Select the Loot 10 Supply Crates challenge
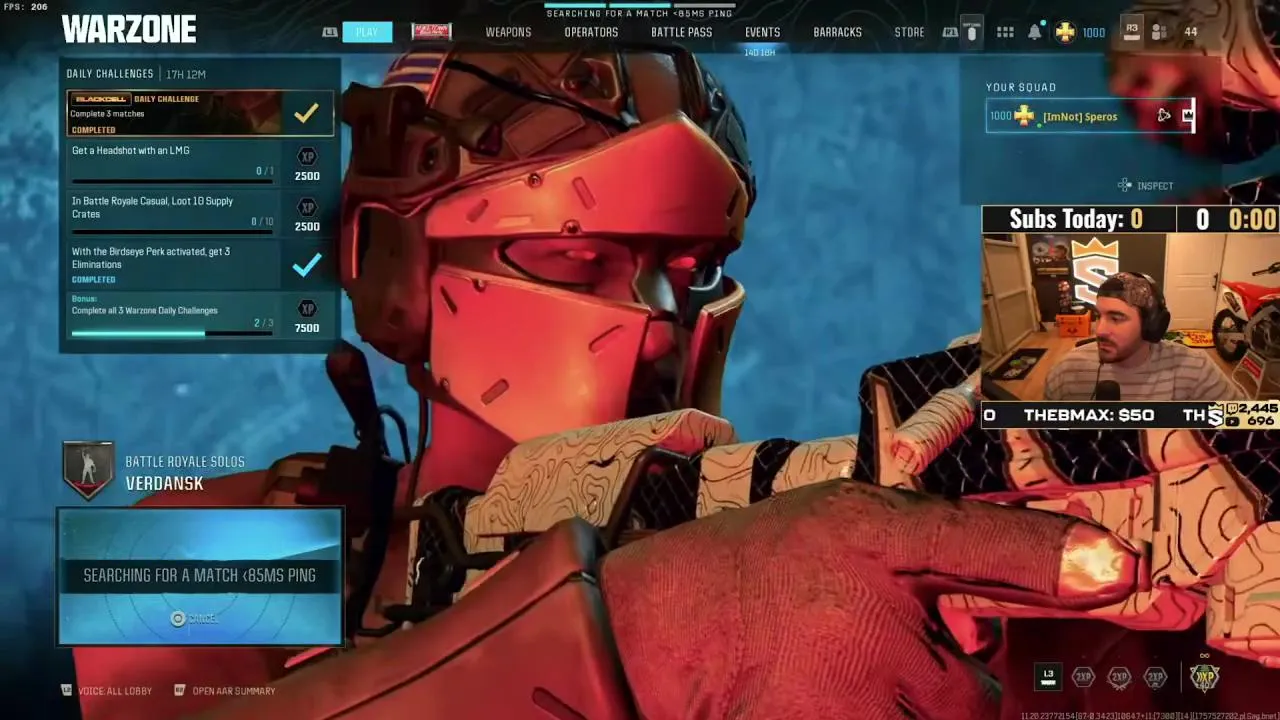This screenshot has width=1280, height=720. (x=200, y=212)
